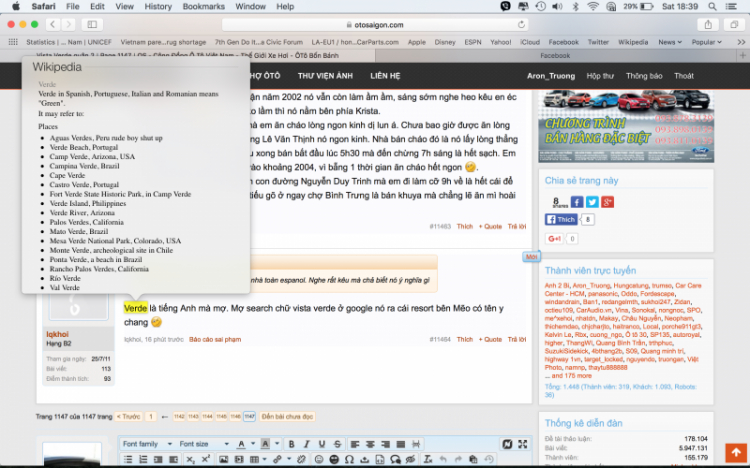
Task: Open Safari's History menu
Action: coord(158,7)
